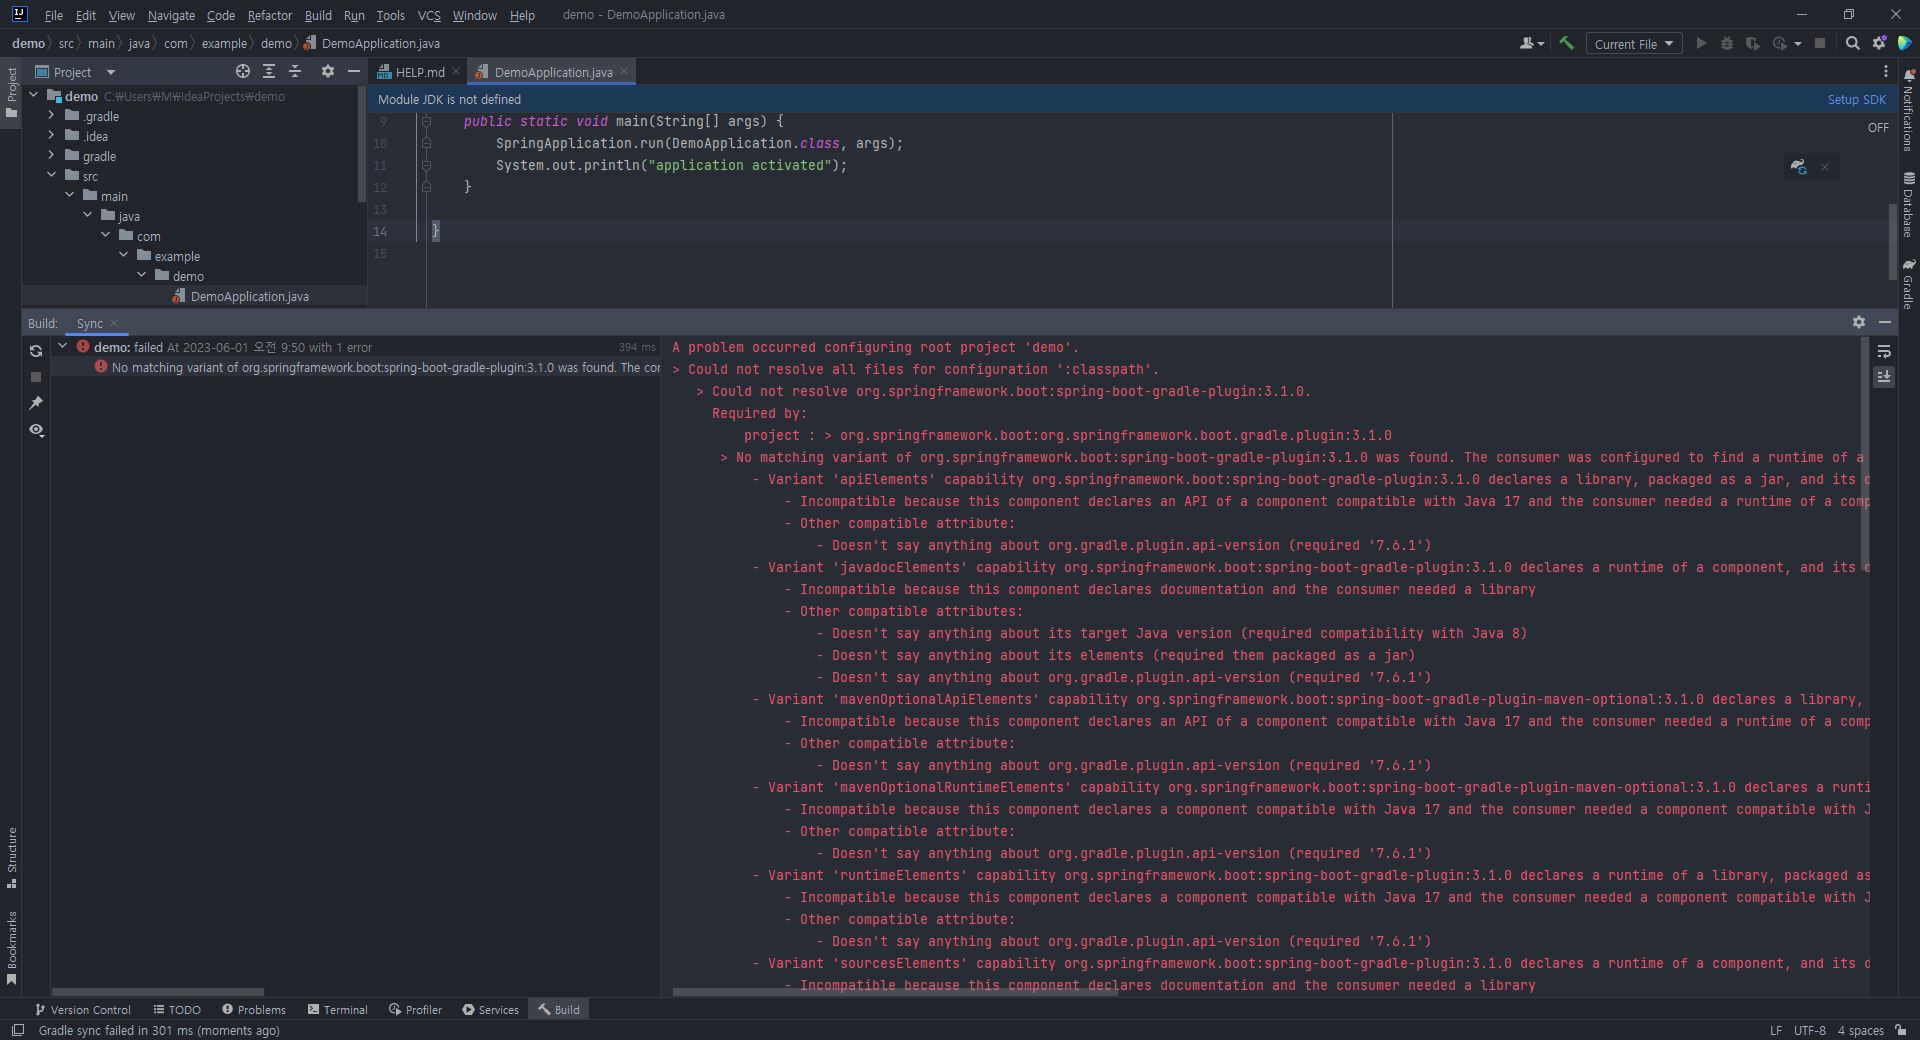Click the colorful JetBrains Space icon
Screen dimensions: 1920x1040
click(1905, 43)
